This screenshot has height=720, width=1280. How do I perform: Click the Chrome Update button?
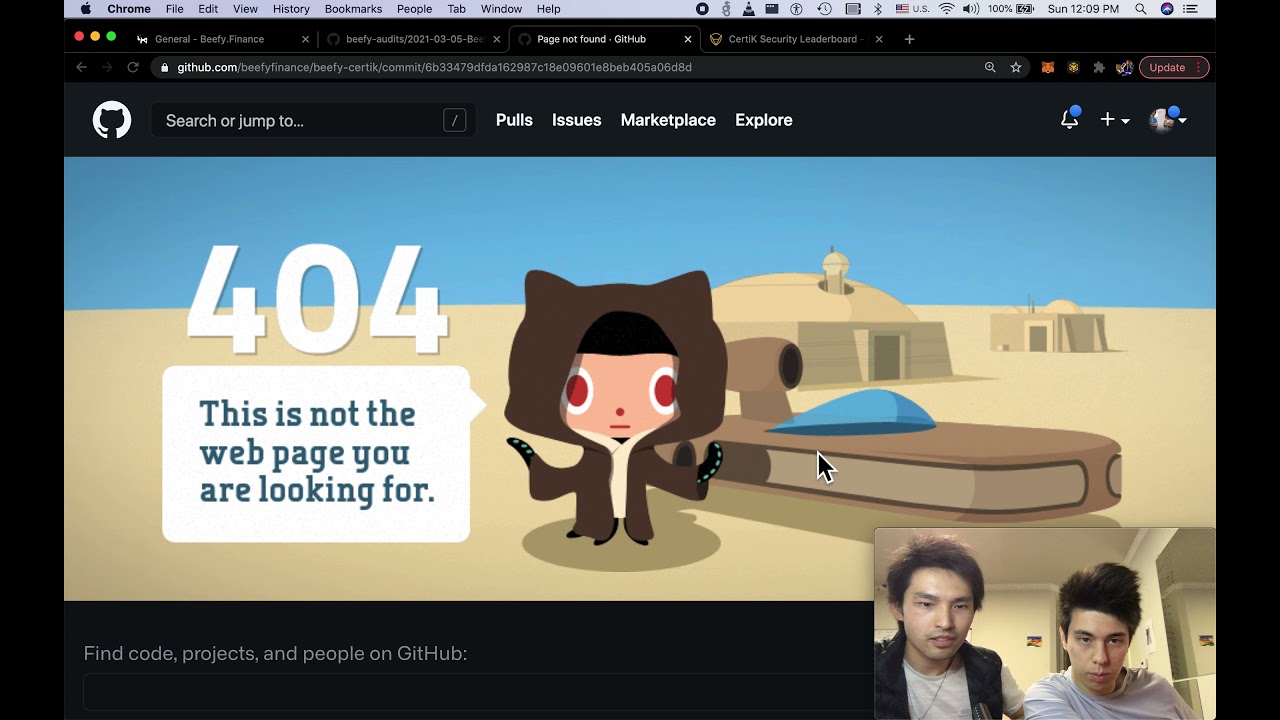click(x=1174, y=67)
